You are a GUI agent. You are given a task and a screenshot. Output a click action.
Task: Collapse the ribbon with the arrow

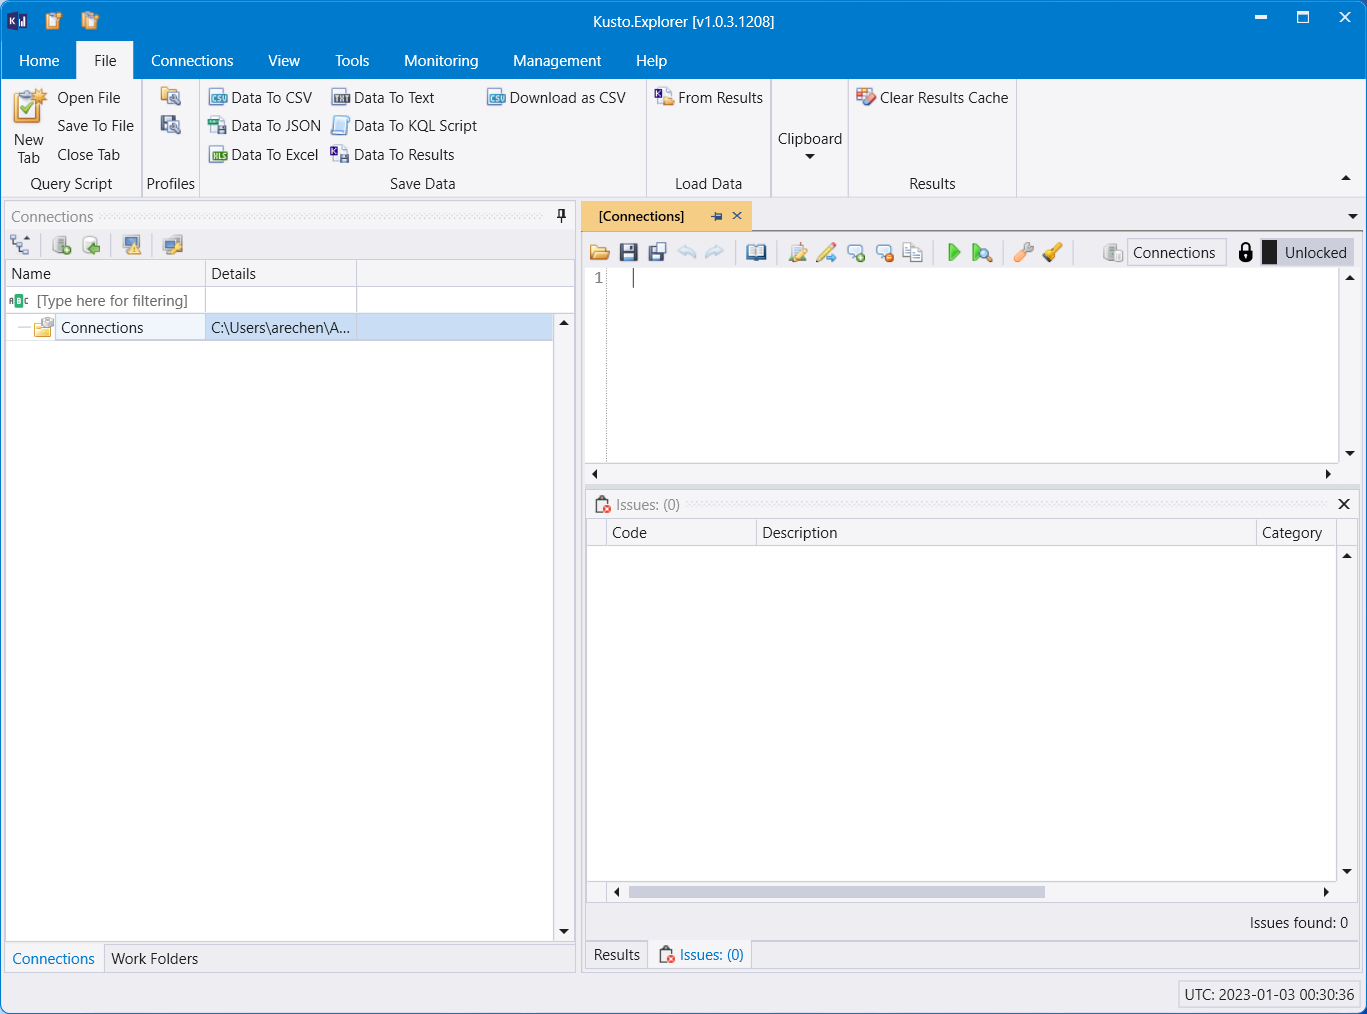tap(1345, 179)
